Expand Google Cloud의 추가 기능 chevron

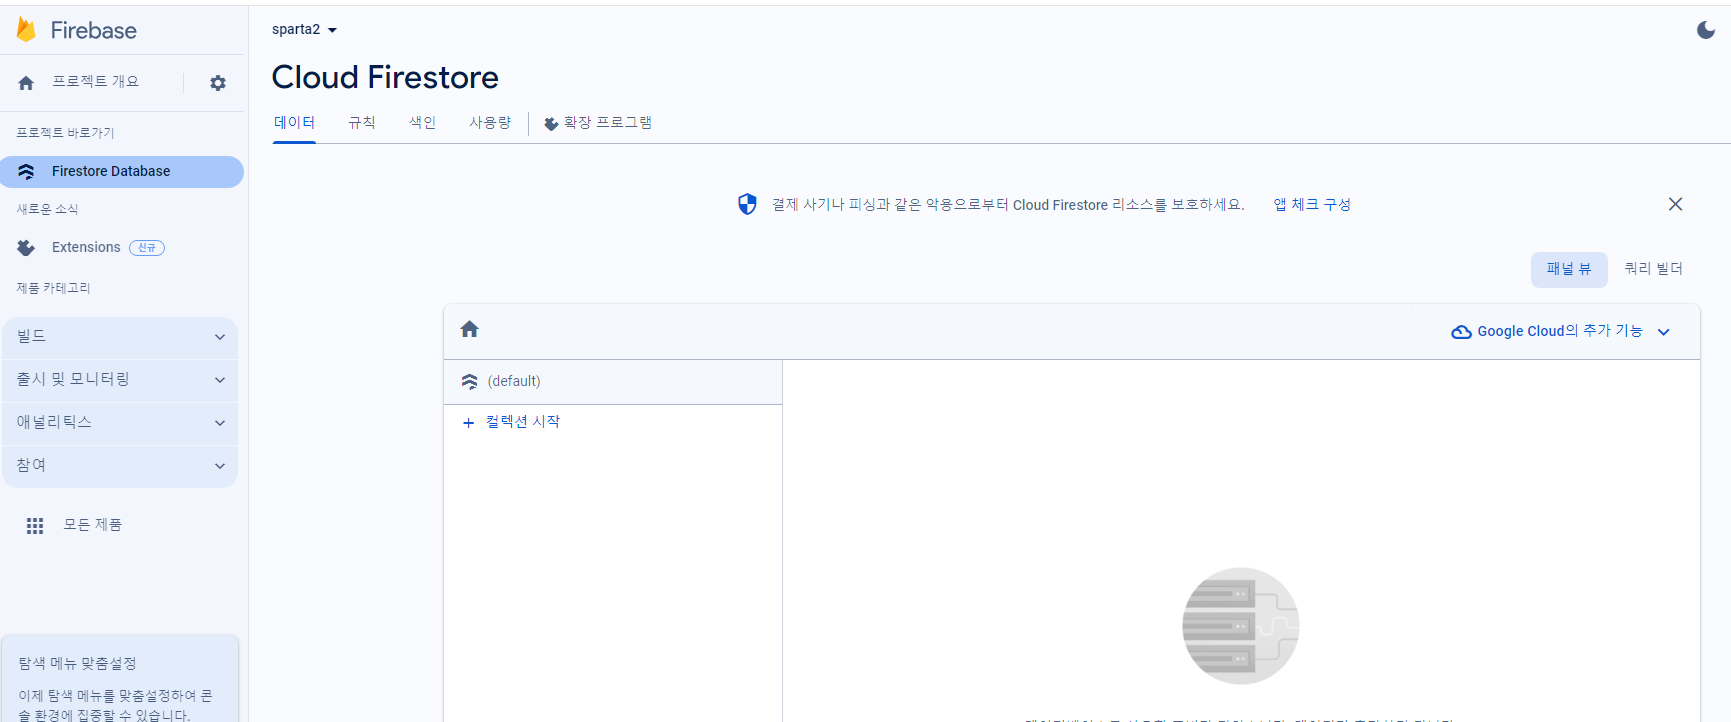pyautogui.click(x=1664, y=332)
